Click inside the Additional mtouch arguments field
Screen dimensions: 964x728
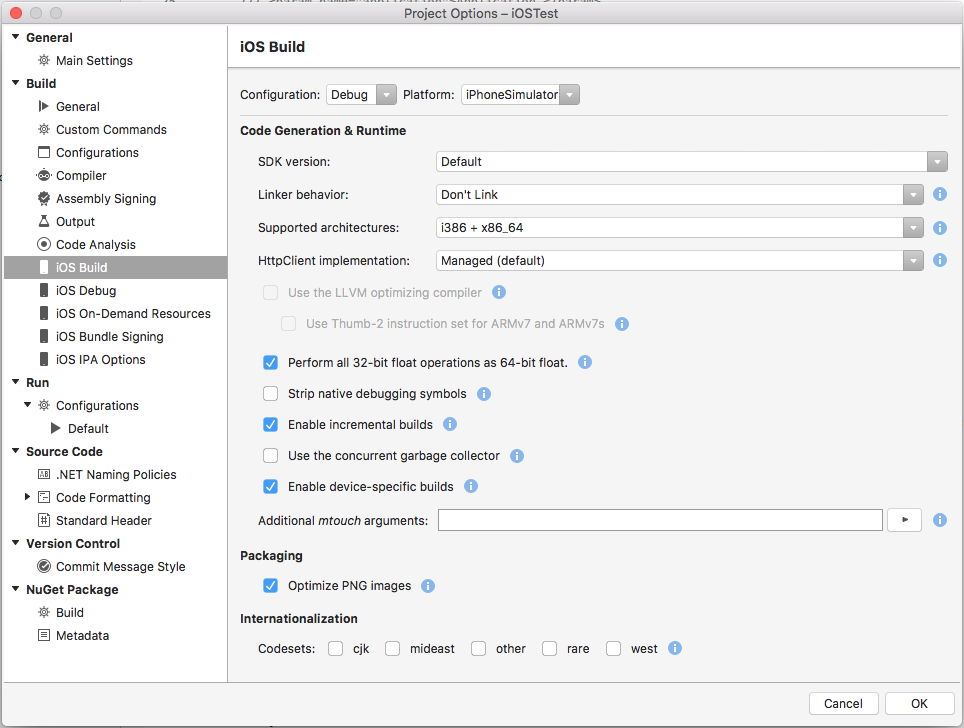[x=660, y=519]
